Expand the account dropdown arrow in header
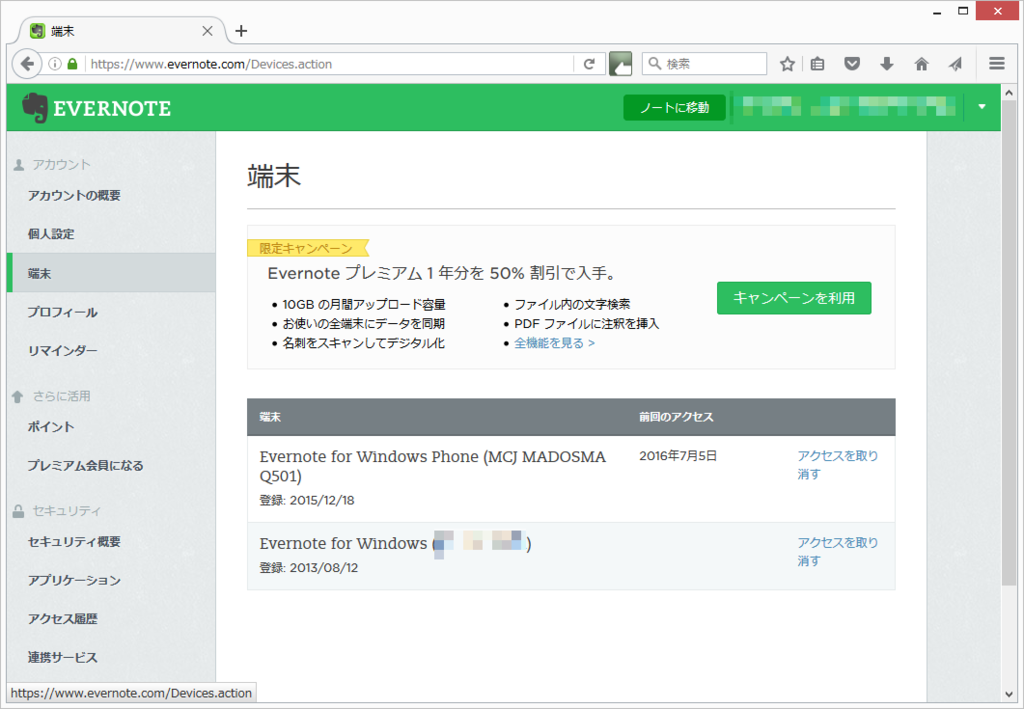1024x709 pixels. click(x=982, y=107)
